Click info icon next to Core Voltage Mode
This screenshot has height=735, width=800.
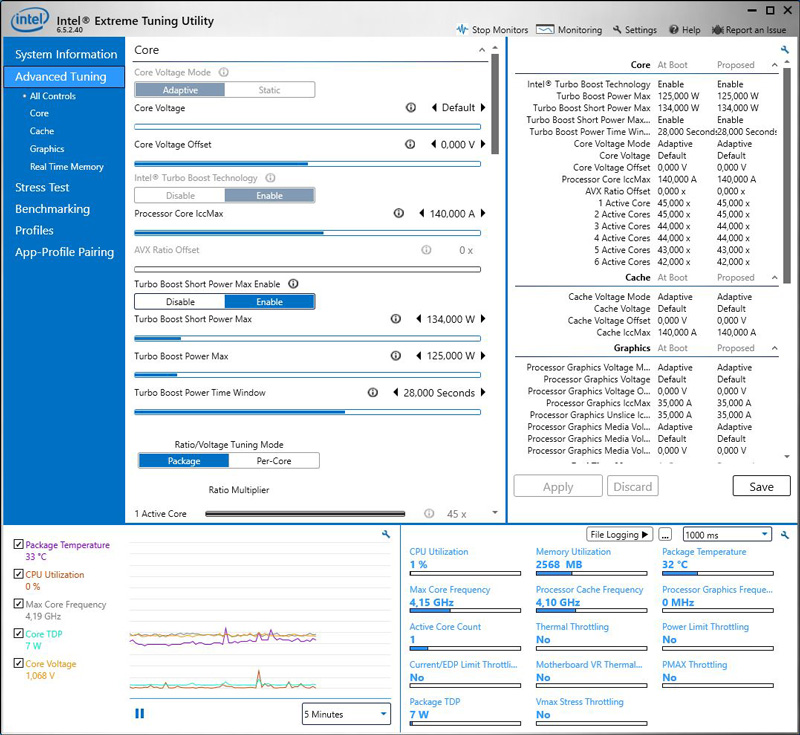point(223,72)
